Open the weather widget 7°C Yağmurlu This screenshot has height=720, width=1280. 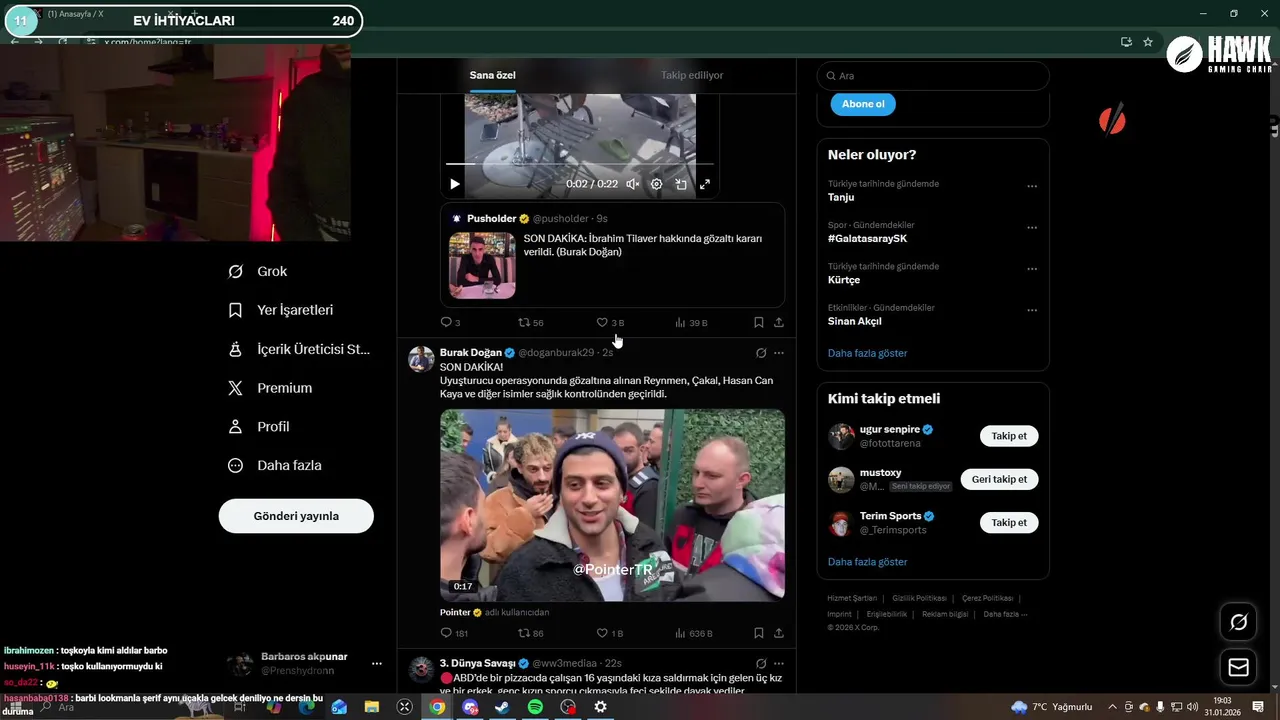(x=1052, y=707)
